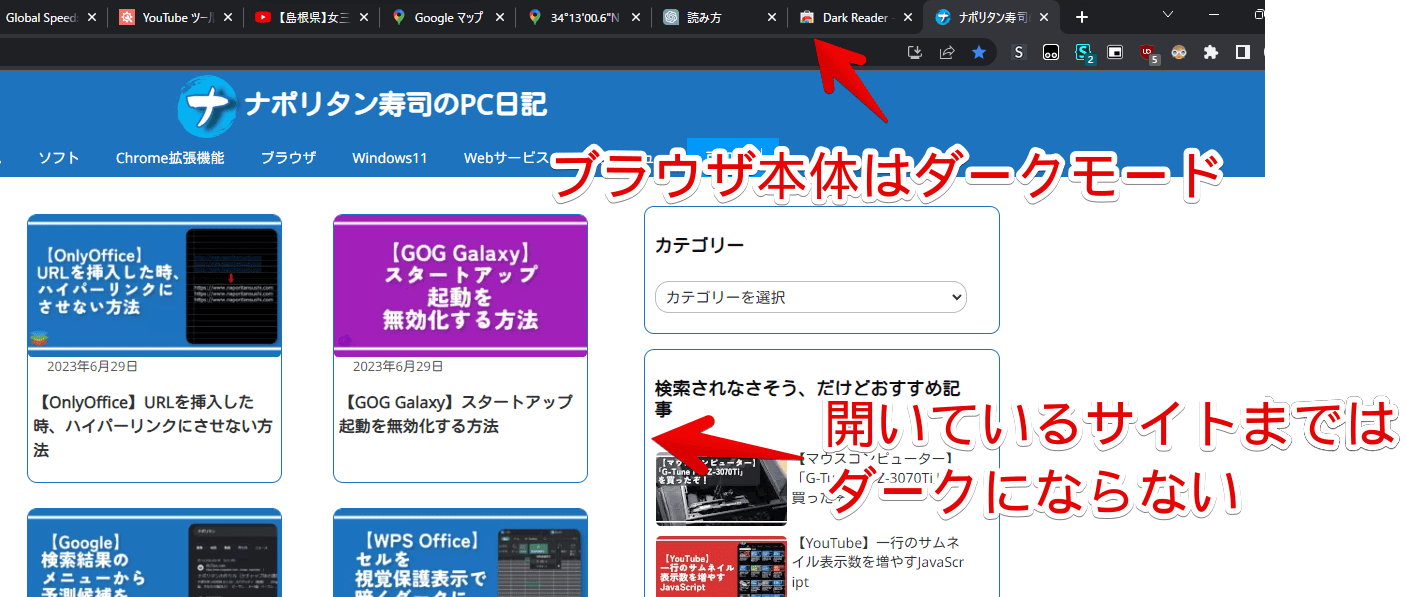Switch to the Global Speed tab
This screenshot has height=597, width=1406.
click(51, 18)
